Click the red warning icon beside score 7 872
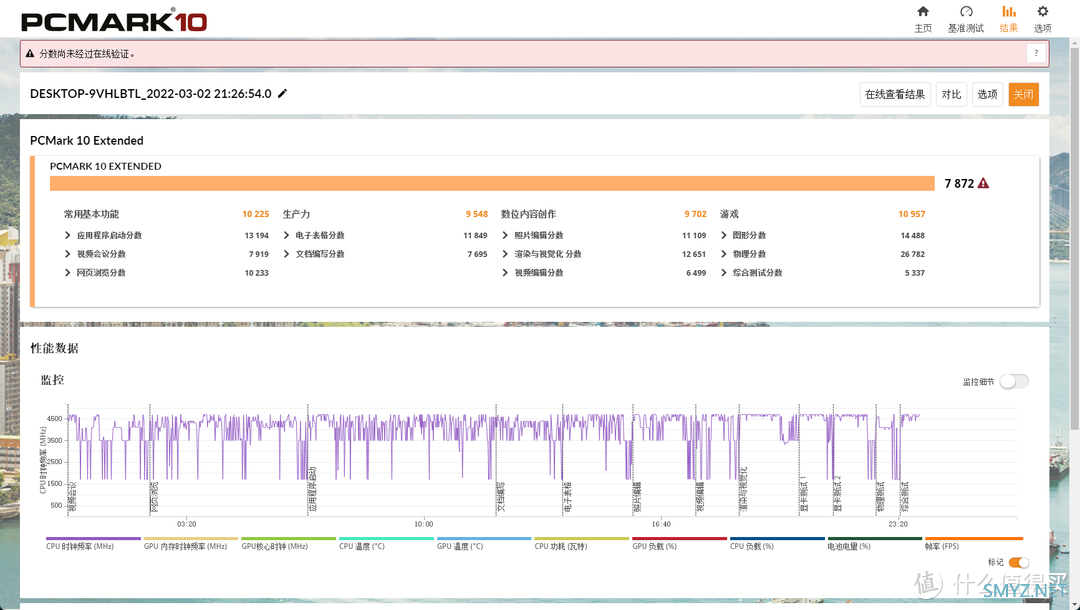Screen dimensions: 1080x610 pos(983,184)
